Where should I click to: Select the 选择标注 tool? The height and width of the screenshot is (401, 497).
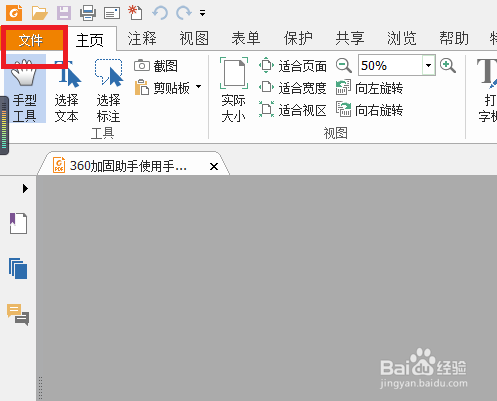[108, 91]
